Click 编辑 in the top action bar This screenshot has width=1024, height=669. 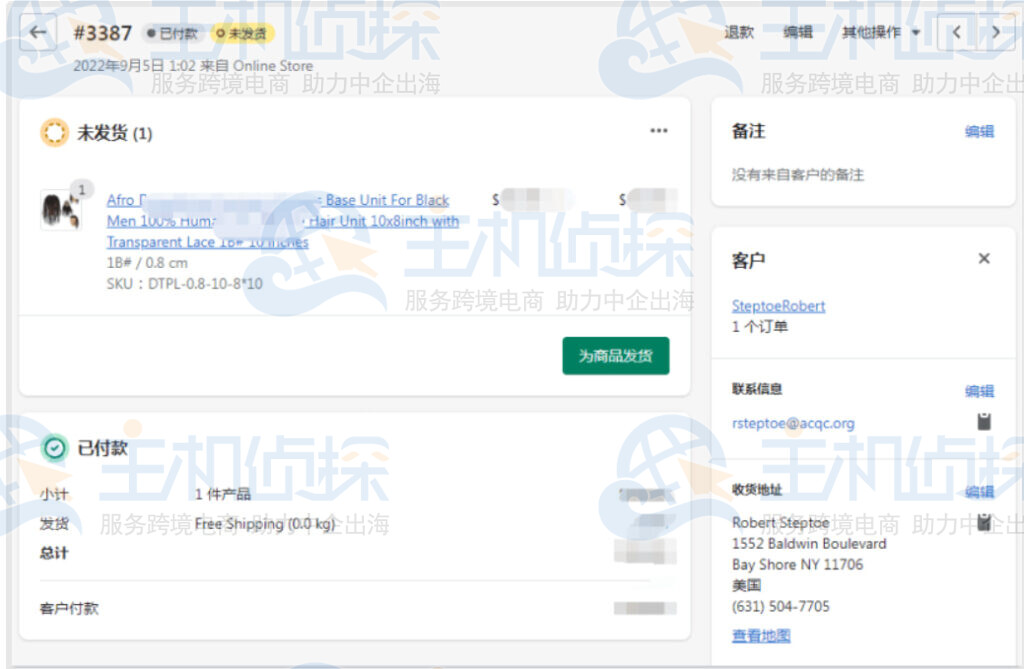pyautogui.click(x=797, y=31)
